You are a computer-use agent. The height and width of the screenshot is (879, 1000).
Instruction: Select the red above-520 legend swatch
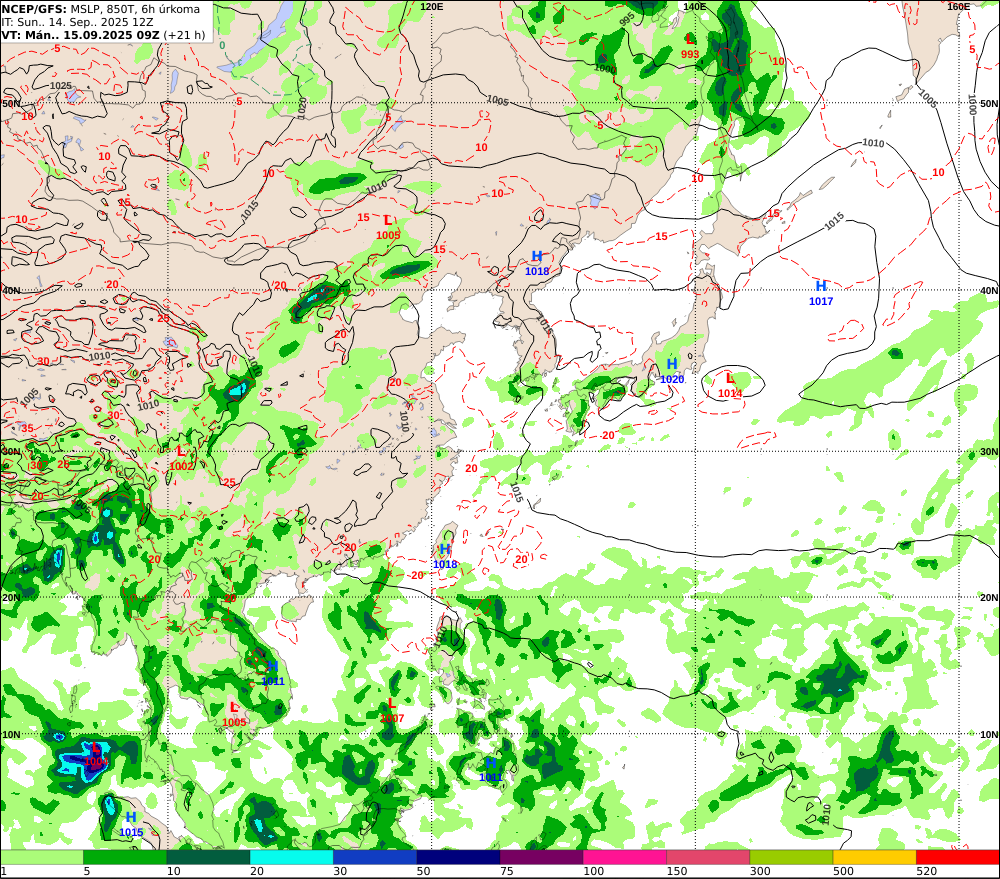pyautogui.click(x=957, y=857)
